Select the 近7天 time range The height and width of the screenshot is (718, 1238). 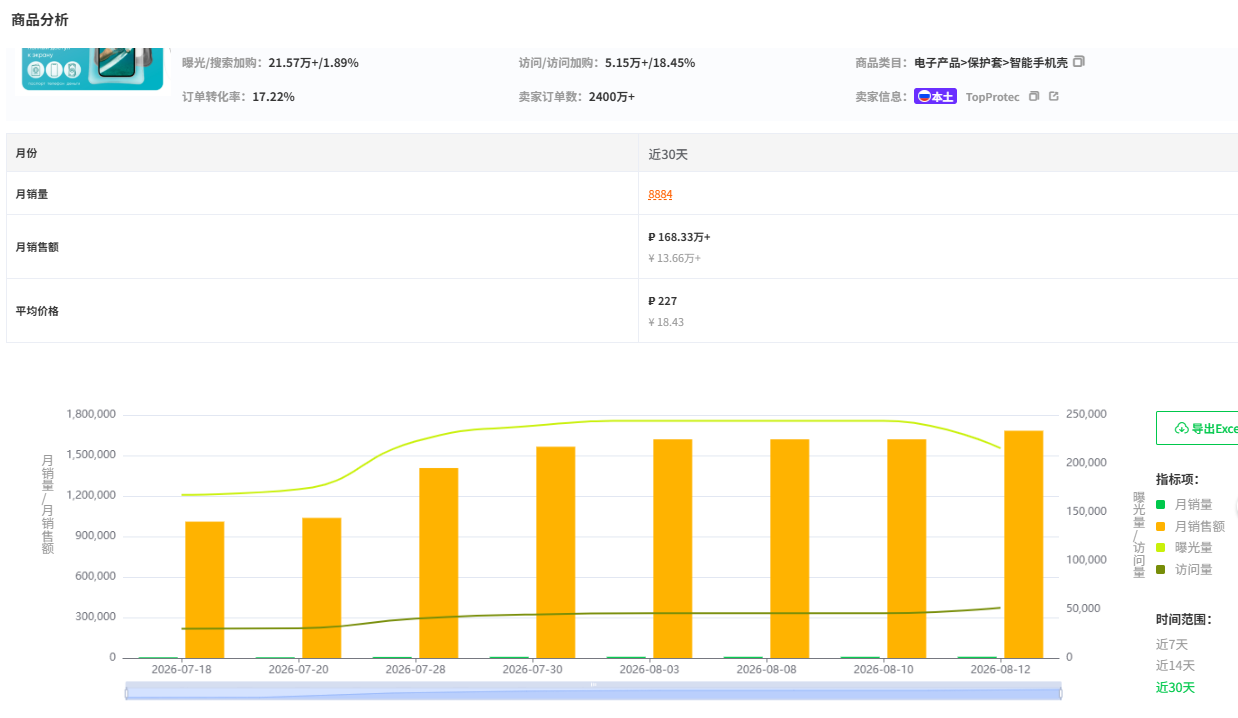pyautogui.click(x=1172, y=644)
